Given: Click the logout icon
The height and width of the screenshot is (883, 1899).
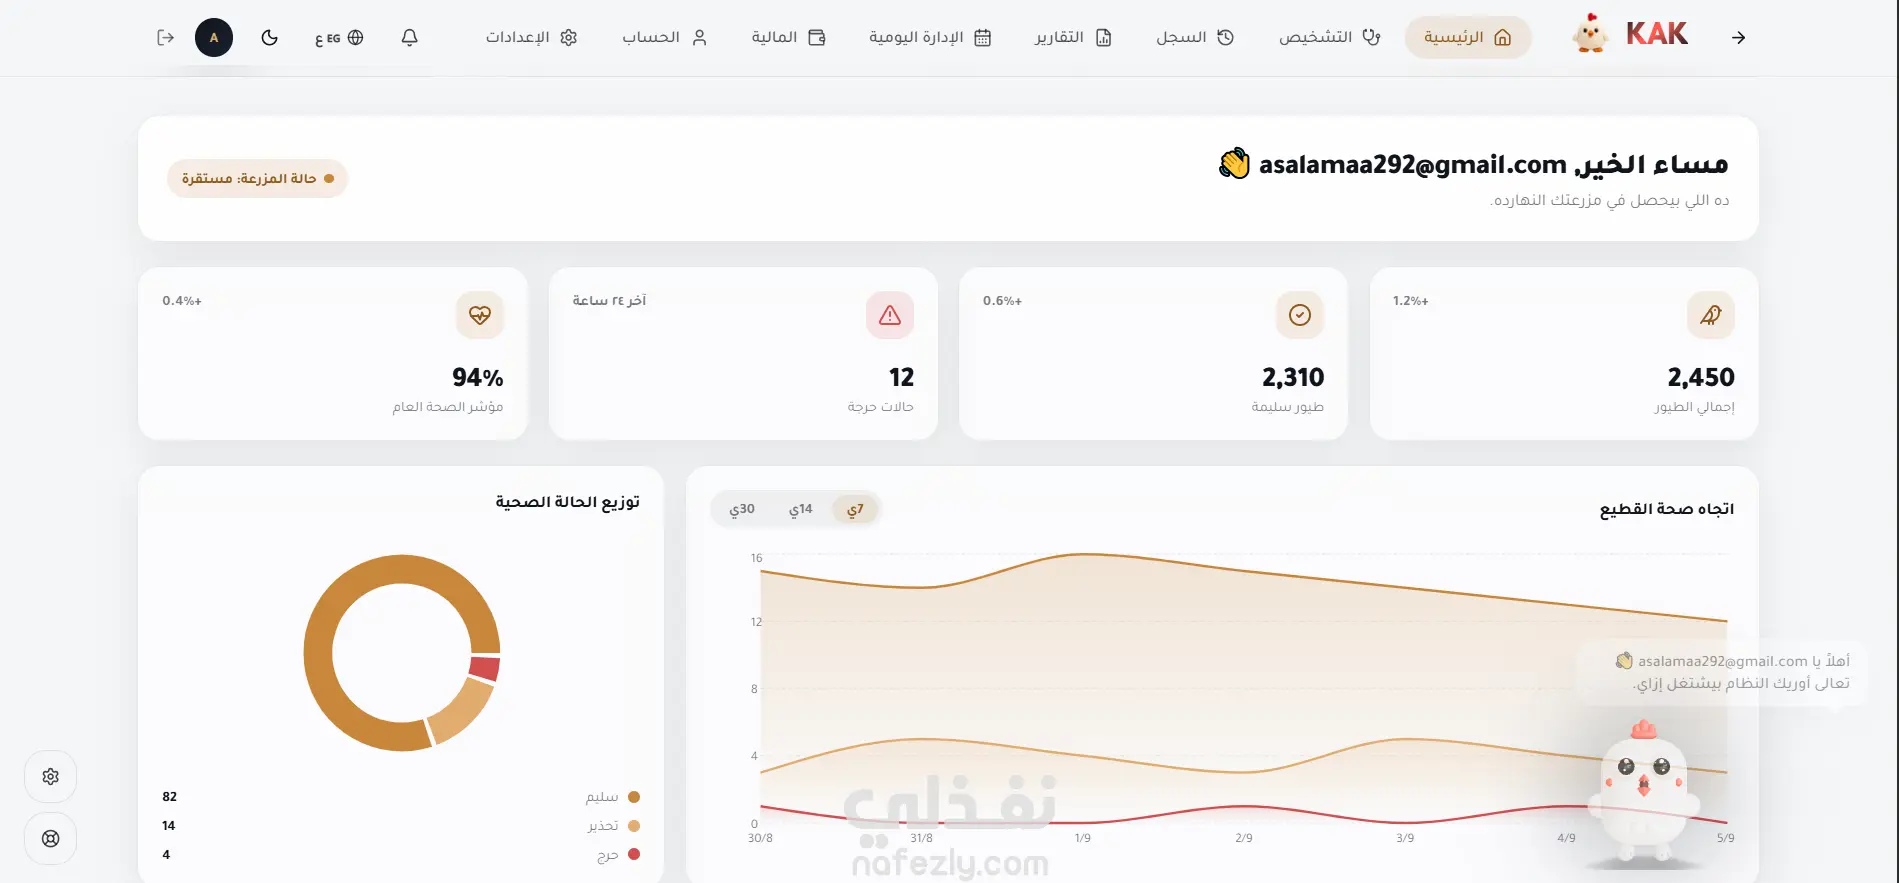Looking at the screenshot, I should (x=166, y=37).
